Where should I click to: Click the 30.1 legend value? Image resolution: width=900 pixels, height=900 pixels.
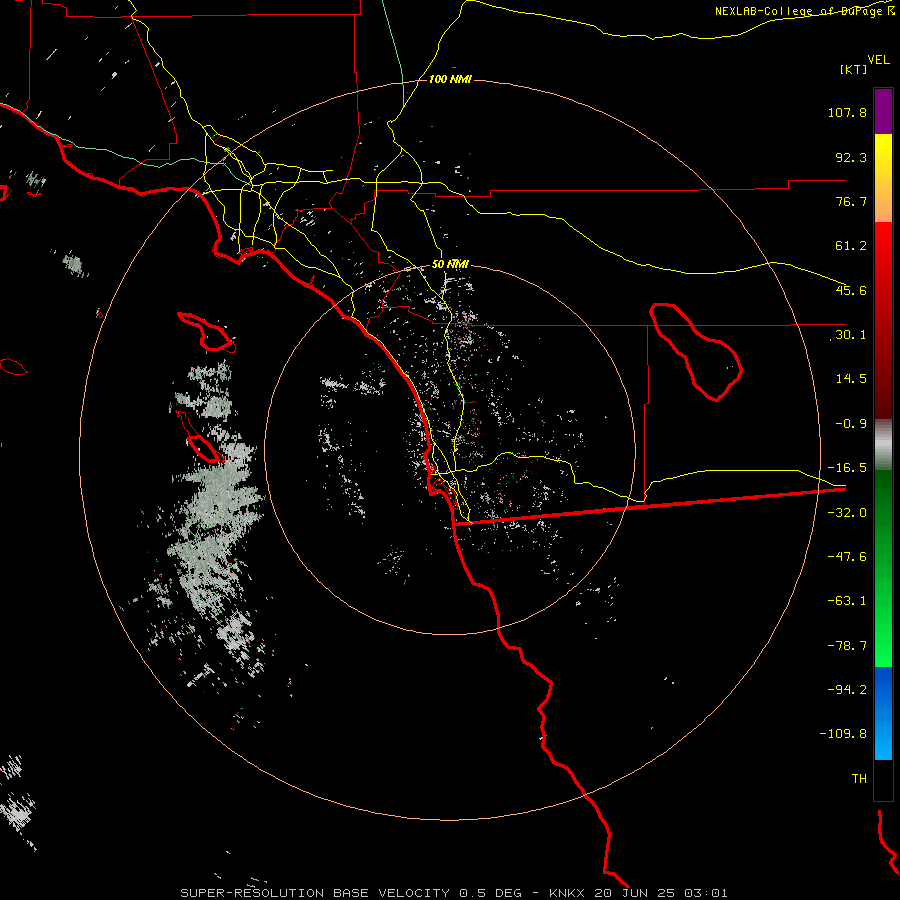(851, 335)
